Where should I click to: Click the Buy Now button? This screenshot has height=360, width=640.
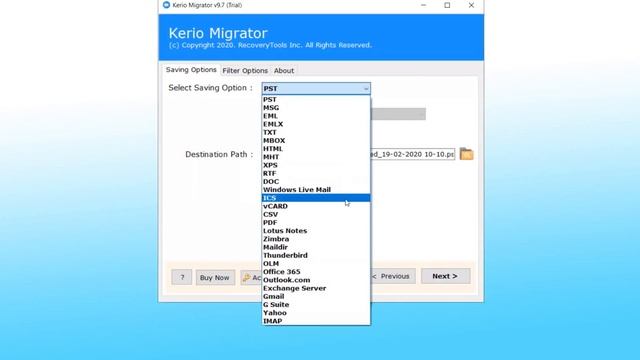[x=215, y=278]
